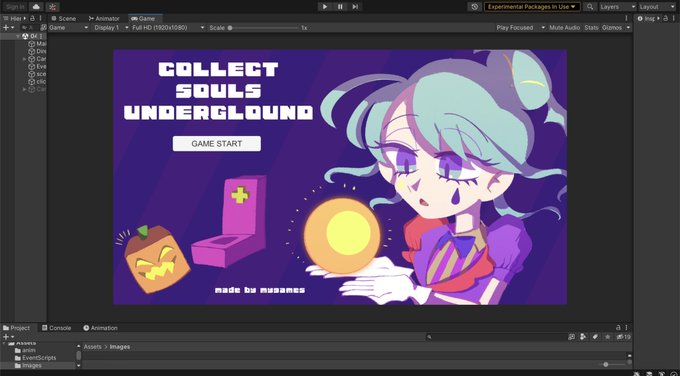Image resolution: width=680 pixels, height=376 pixels.
Task: Open the Layout dropdown
Action: pos(657,7)
